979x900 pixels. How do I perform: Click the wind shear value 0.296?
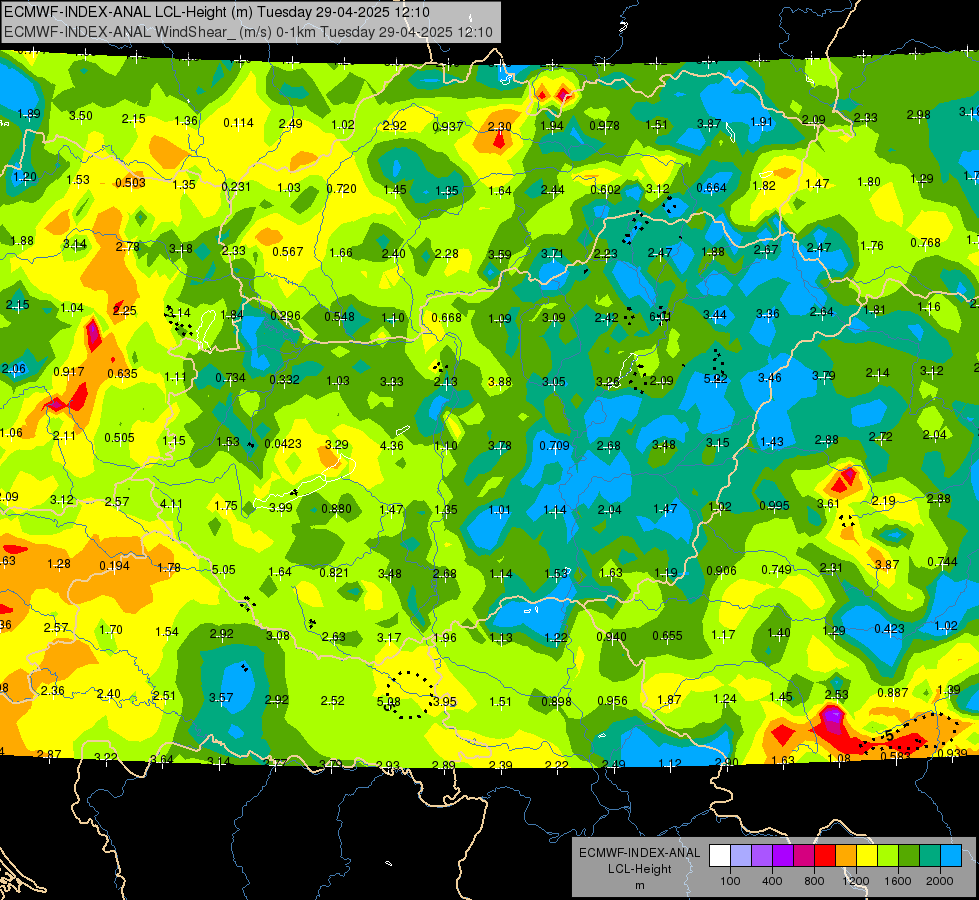(x=285, y=315)
